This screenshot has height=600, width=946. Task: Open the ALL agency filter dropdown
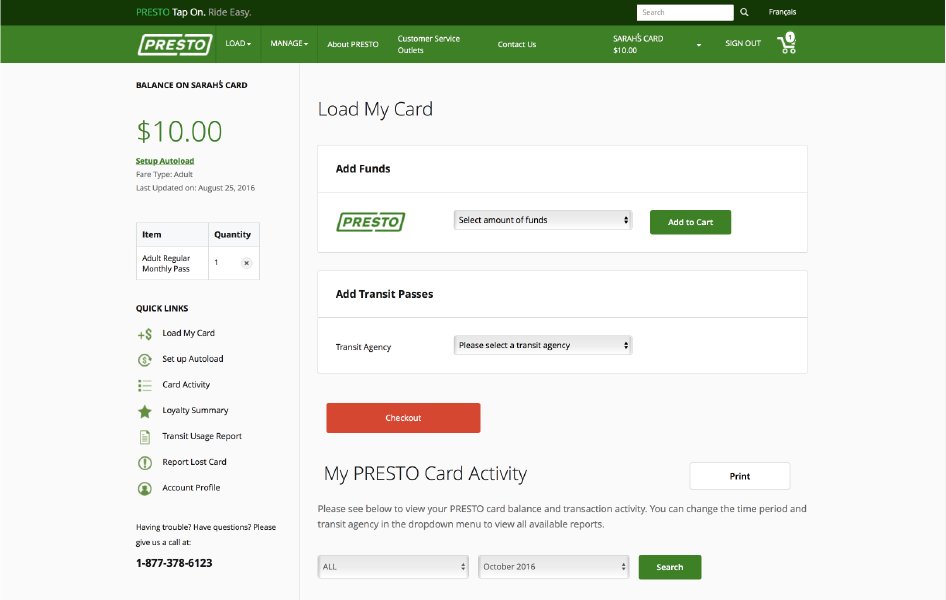pos(393,567)
